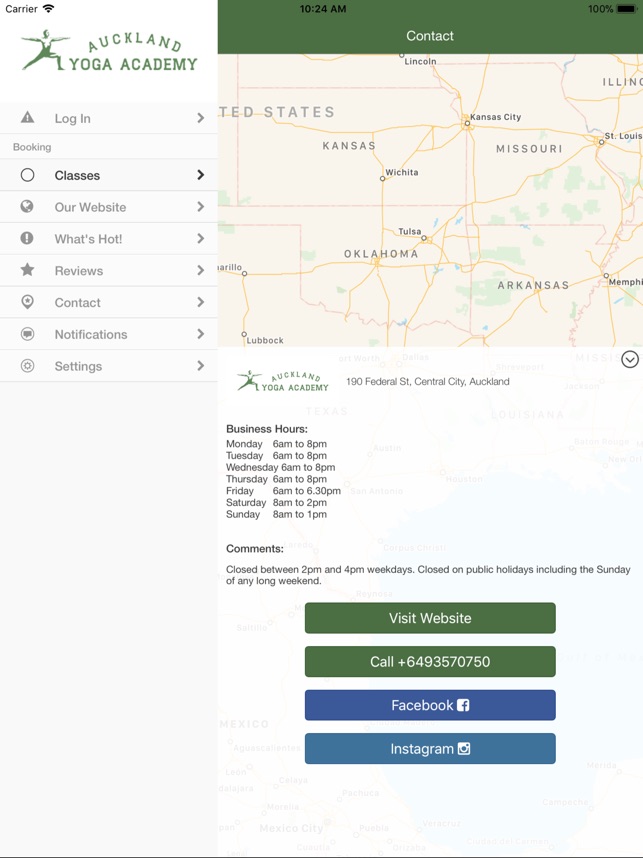643x858 pixels.
Task: Open the Facebook page button
Action: (430, 705)
